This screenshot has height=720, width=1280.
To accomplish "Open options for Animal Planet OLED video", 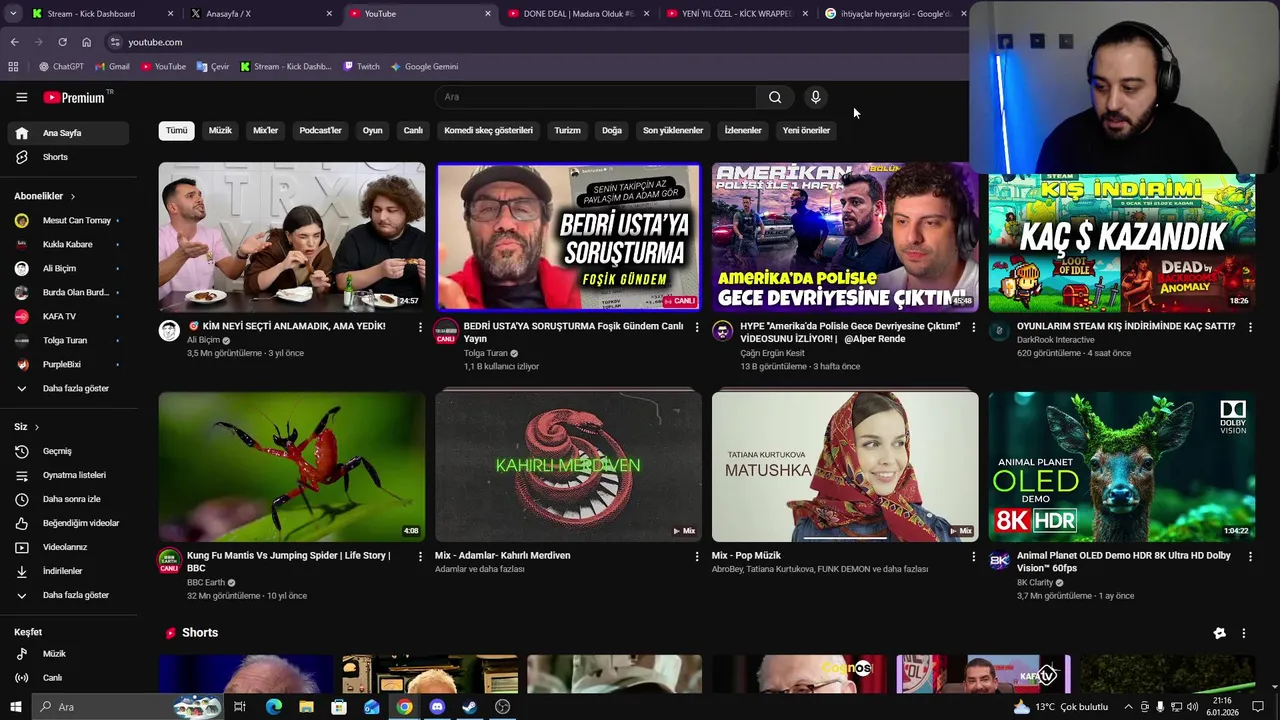I will pos(1250,556).
